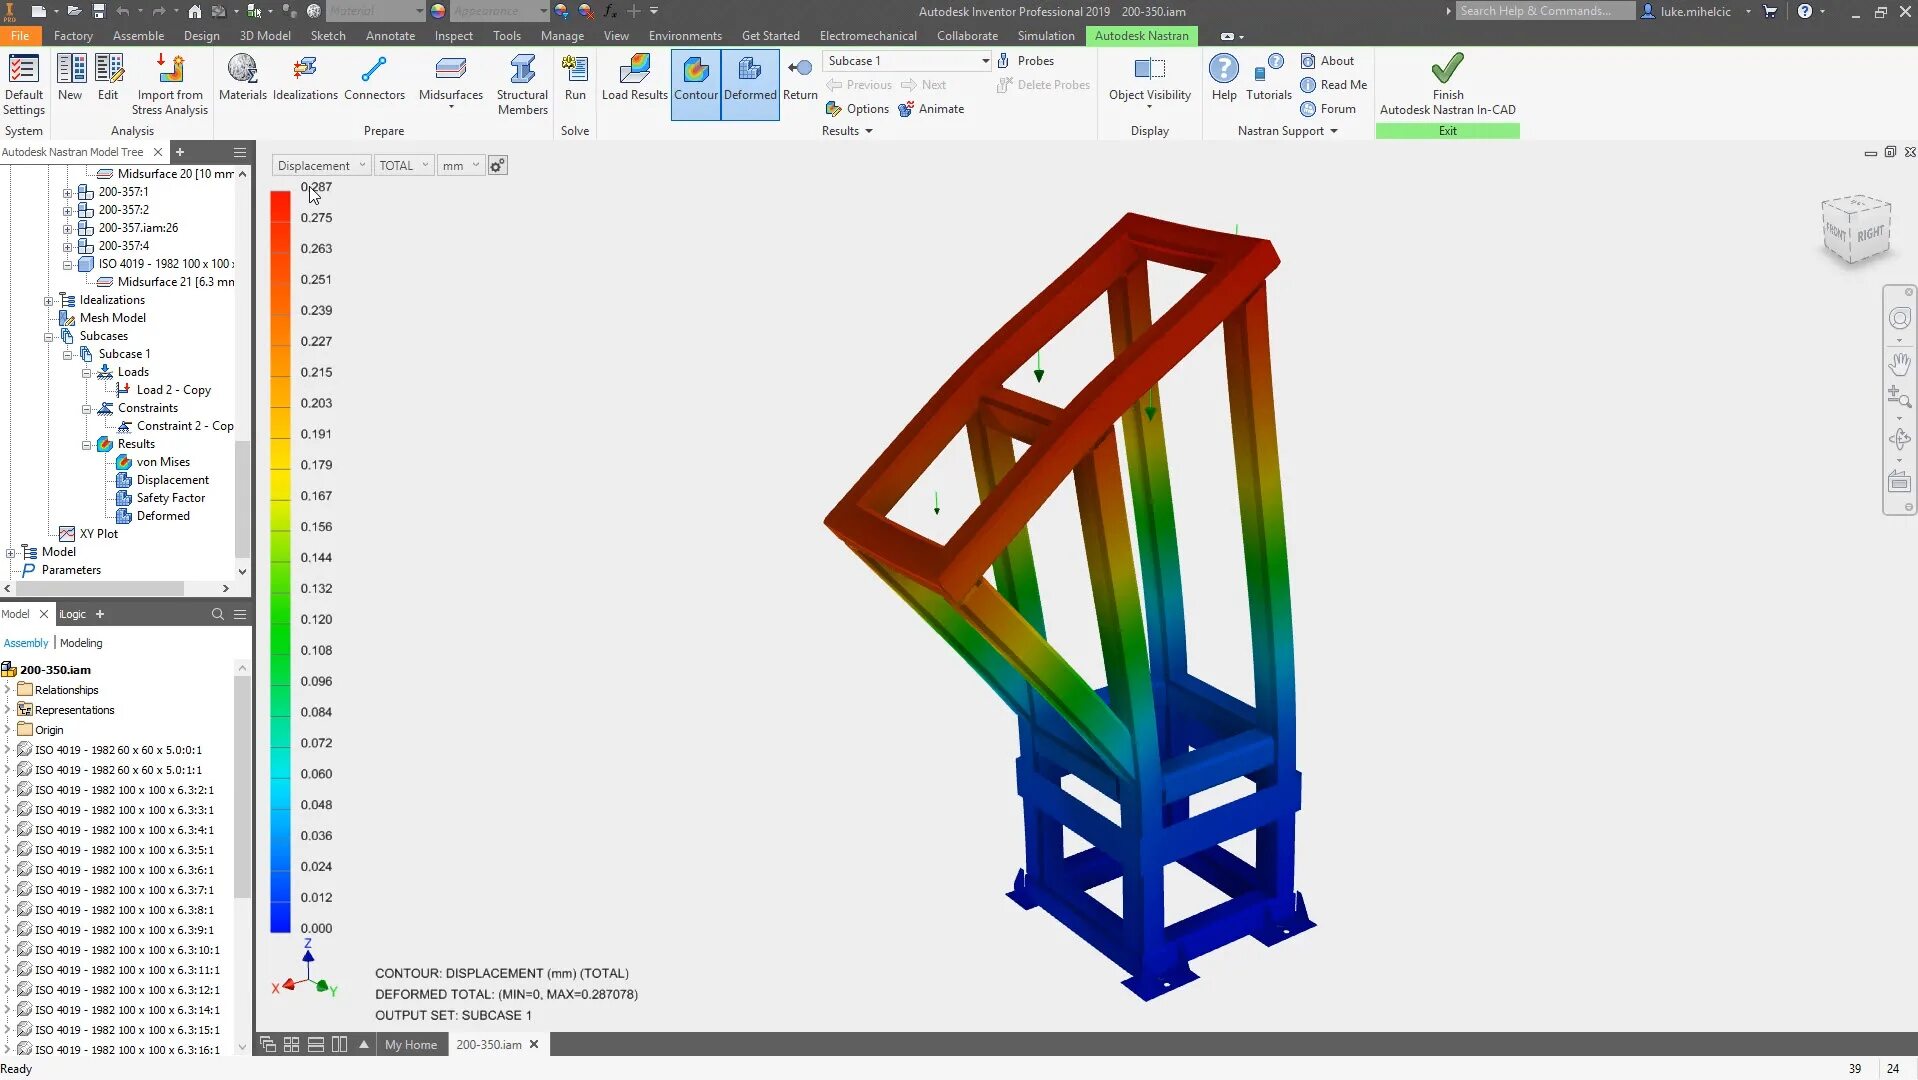The height and width of the screenshot is (1080, 1918).
Task: Open plot settings gear next to mm
Action: pos(497,165)
